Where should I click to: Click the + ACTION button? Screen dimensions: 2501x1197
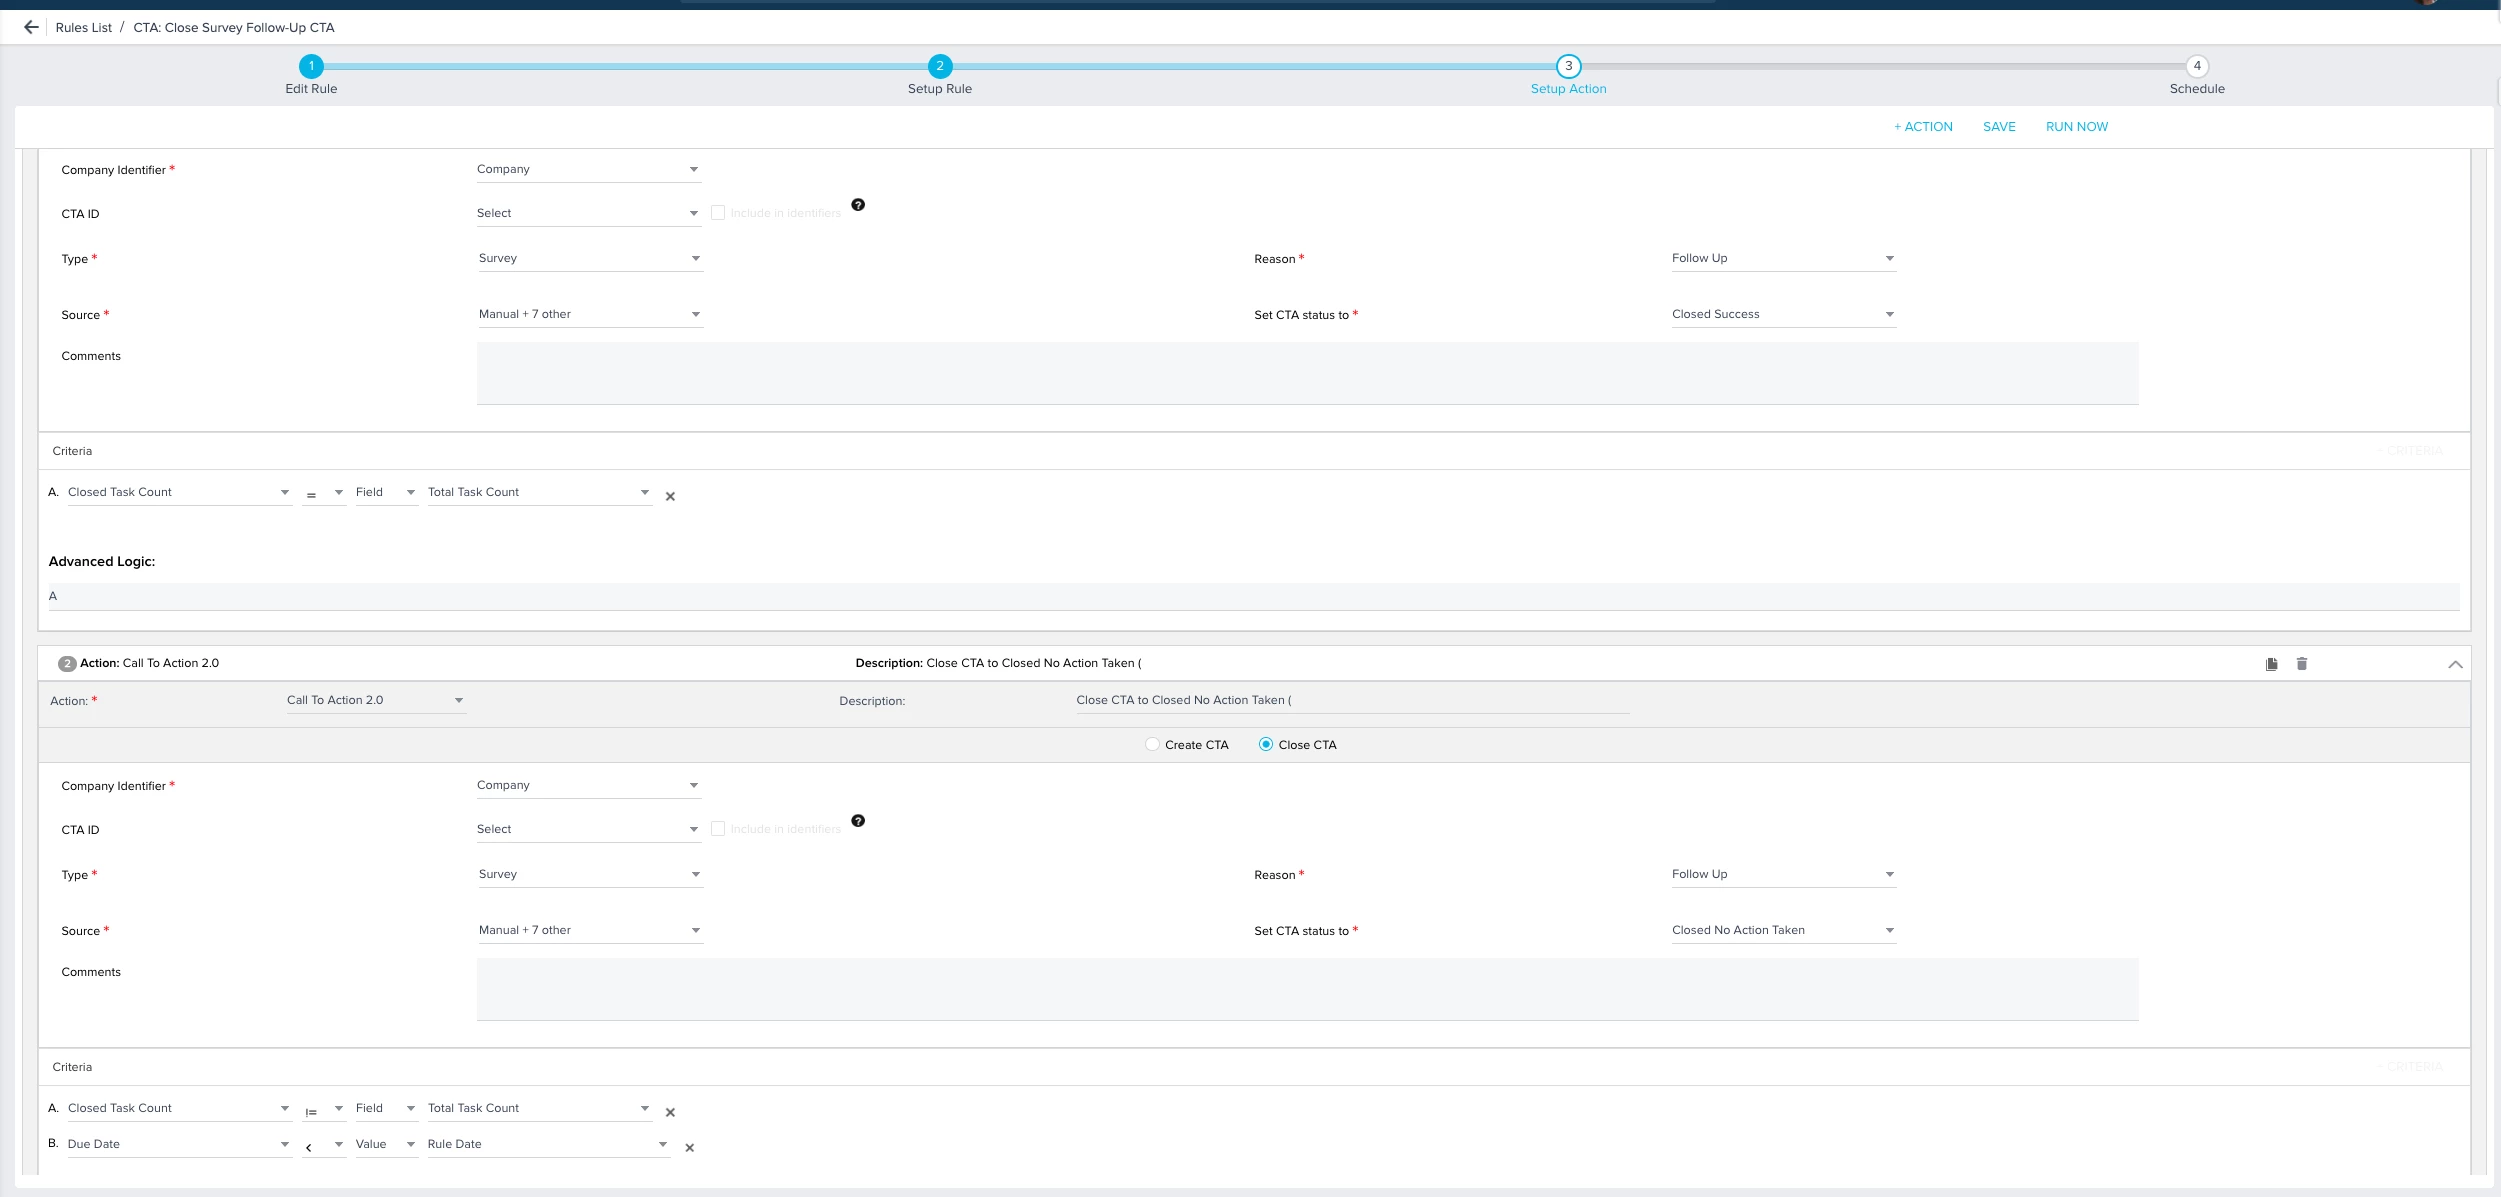1922,127
